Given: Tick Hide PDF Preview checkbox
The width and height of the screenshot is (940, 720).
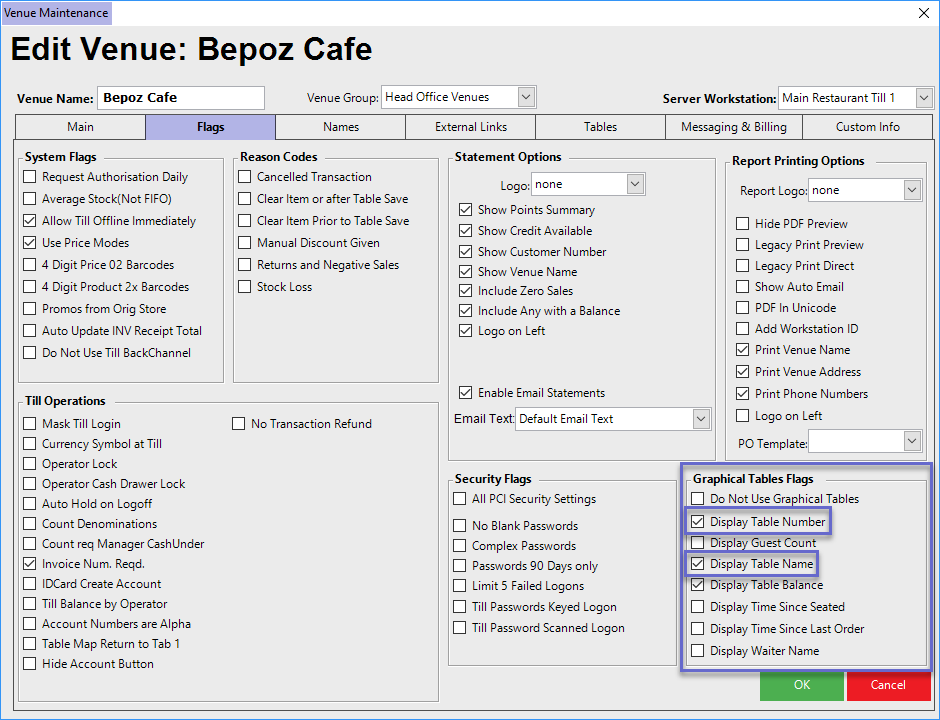Looking at the screenshot, I should pyautogui.click(x=742, y=224).
